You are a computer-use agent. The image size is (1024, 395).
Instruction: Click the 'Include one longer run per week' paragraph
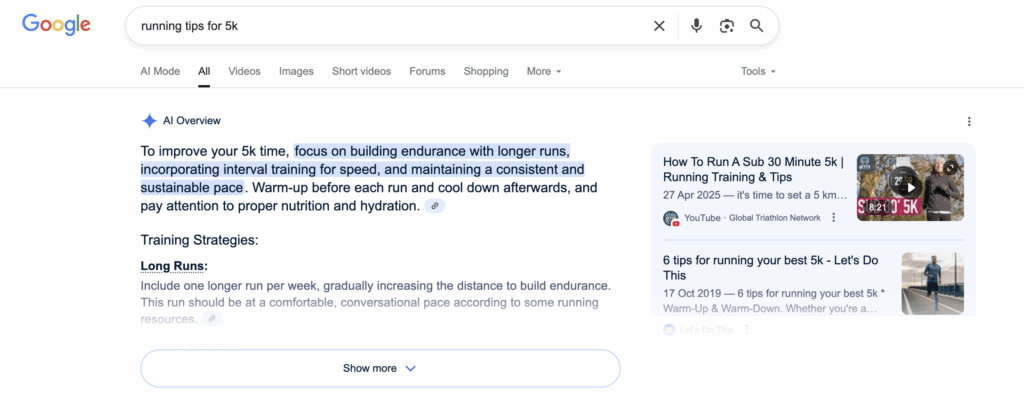pos(376,303)
